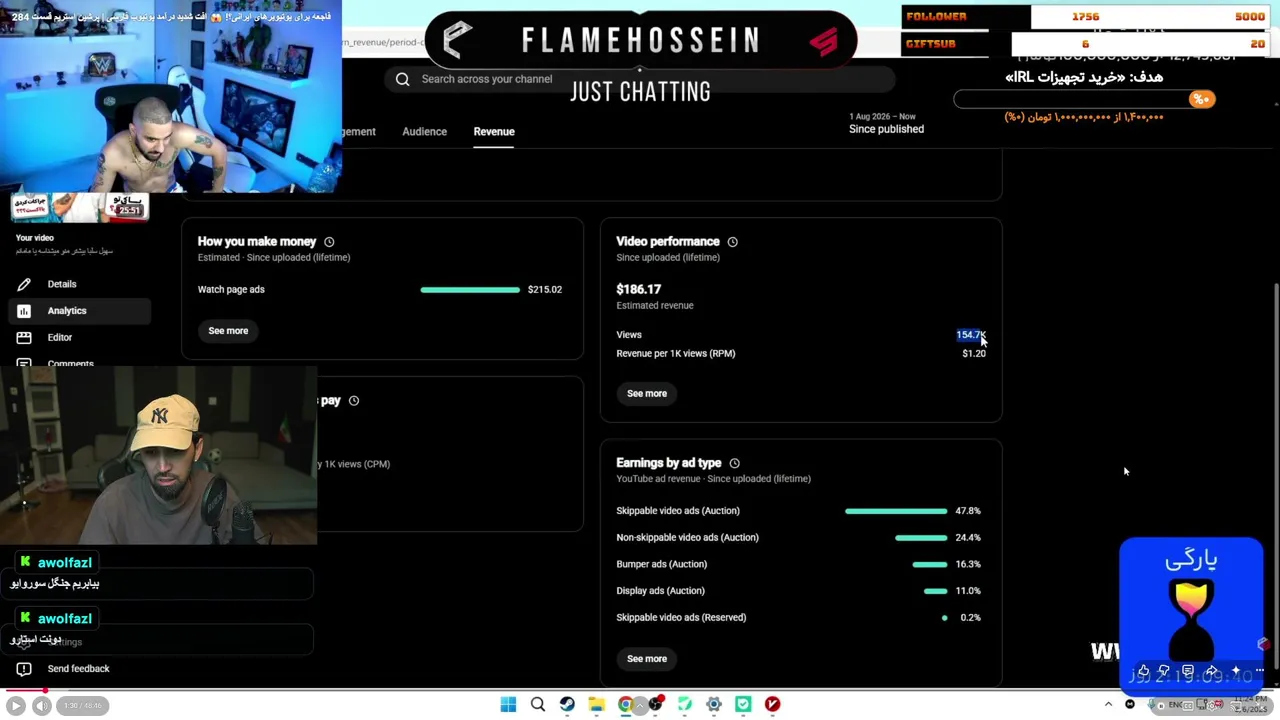Click the 'Your video' sidebar heading

point(35,238)
